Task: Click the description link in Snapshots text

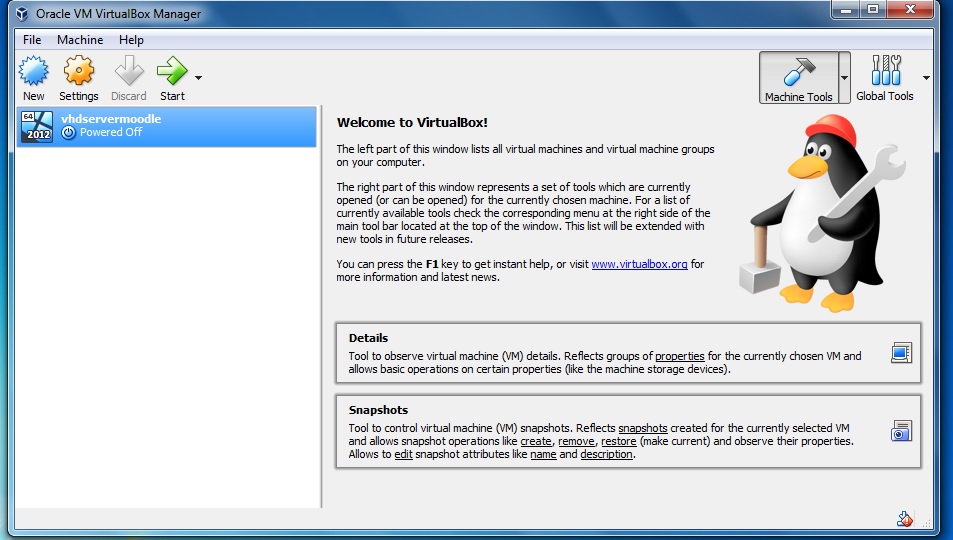Action: click(x=607, y=454)
